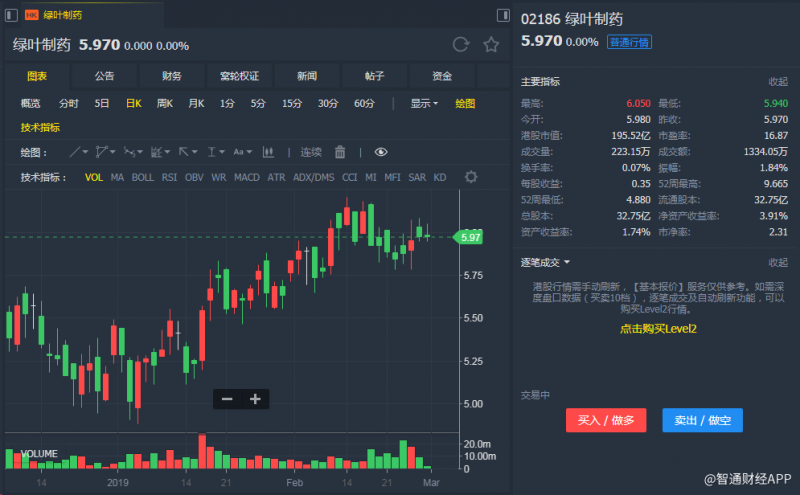
Task: Open the 帖子 tab
Action: pyautogui.click(x=374, y=76)
